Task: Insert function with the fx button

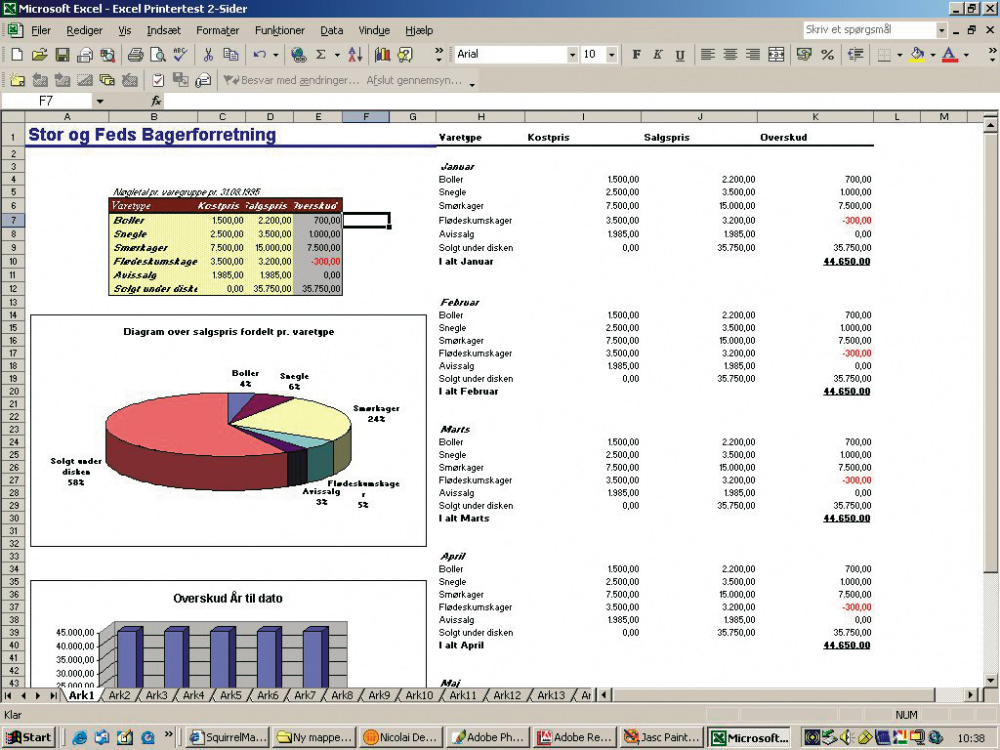Action: [156, 101]
